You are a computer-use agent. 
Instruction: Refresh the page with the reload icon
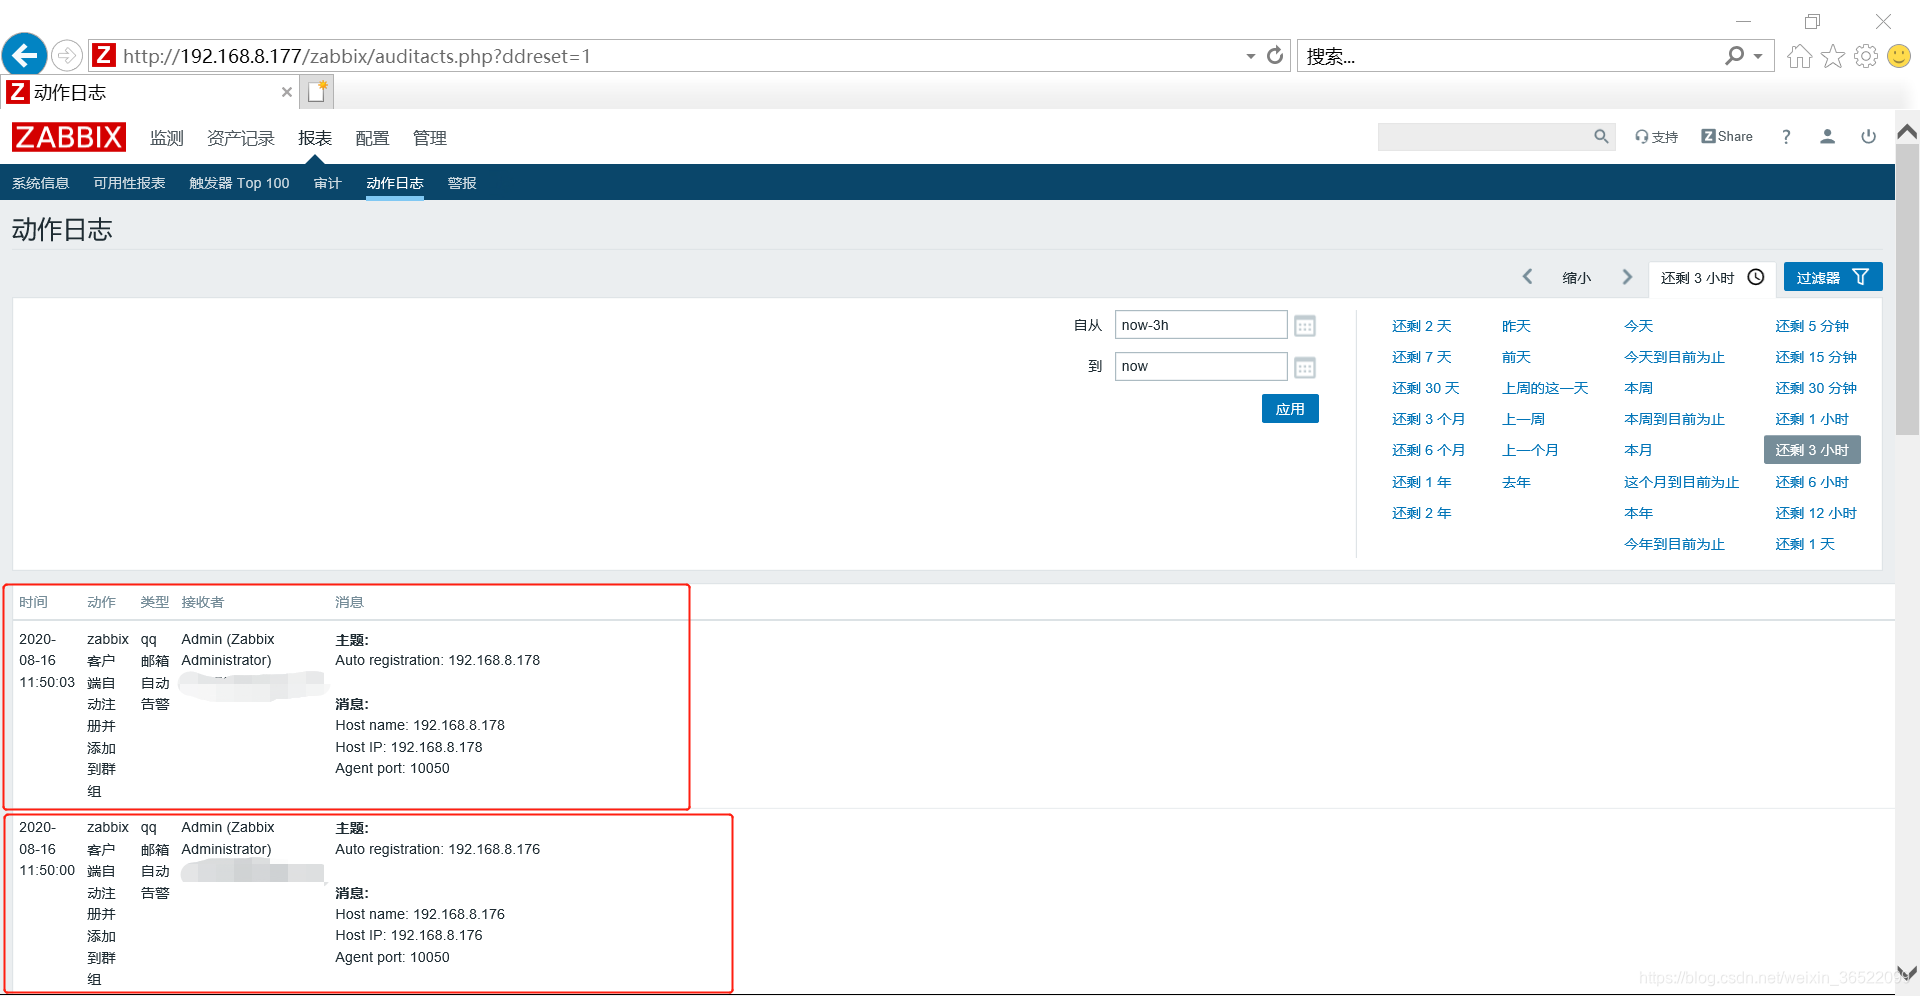[1275, 56]
